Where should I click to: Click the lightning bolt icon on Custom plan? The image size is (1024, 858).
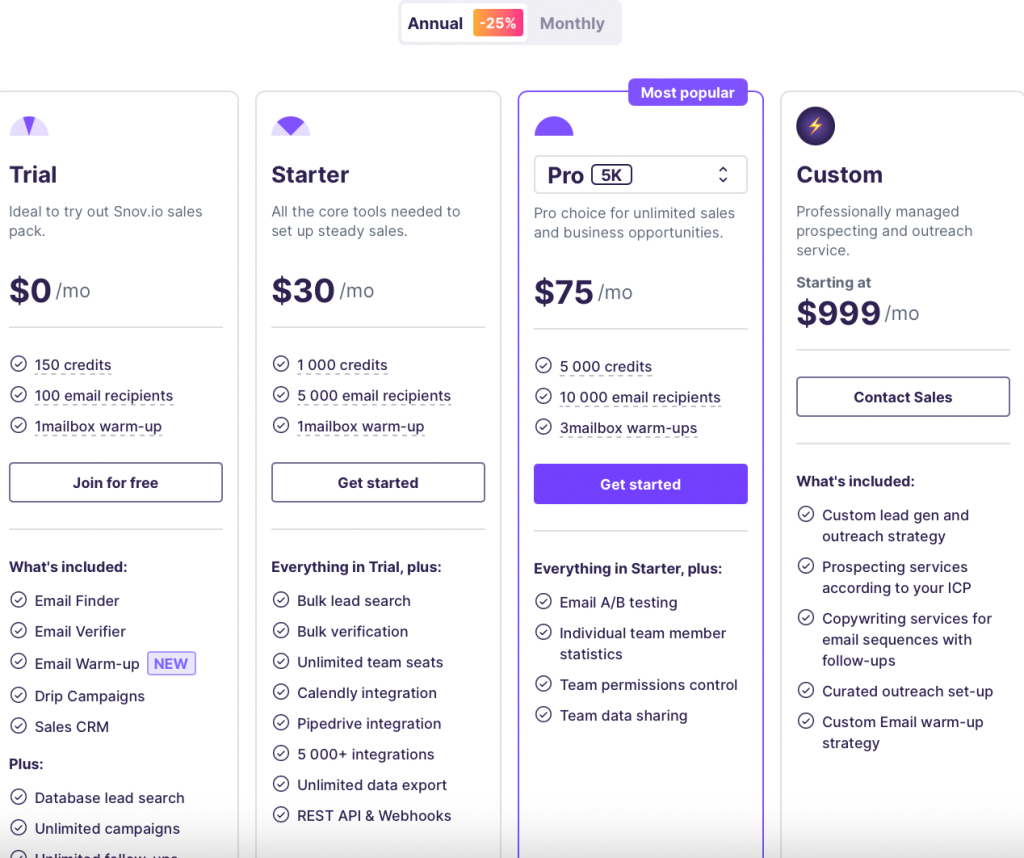815,125
